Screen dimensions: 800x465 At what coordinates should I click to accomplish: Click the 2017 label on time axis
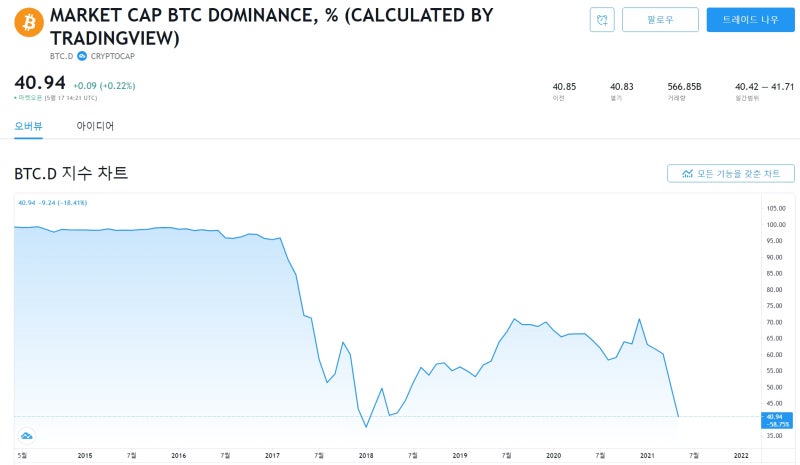272,455
